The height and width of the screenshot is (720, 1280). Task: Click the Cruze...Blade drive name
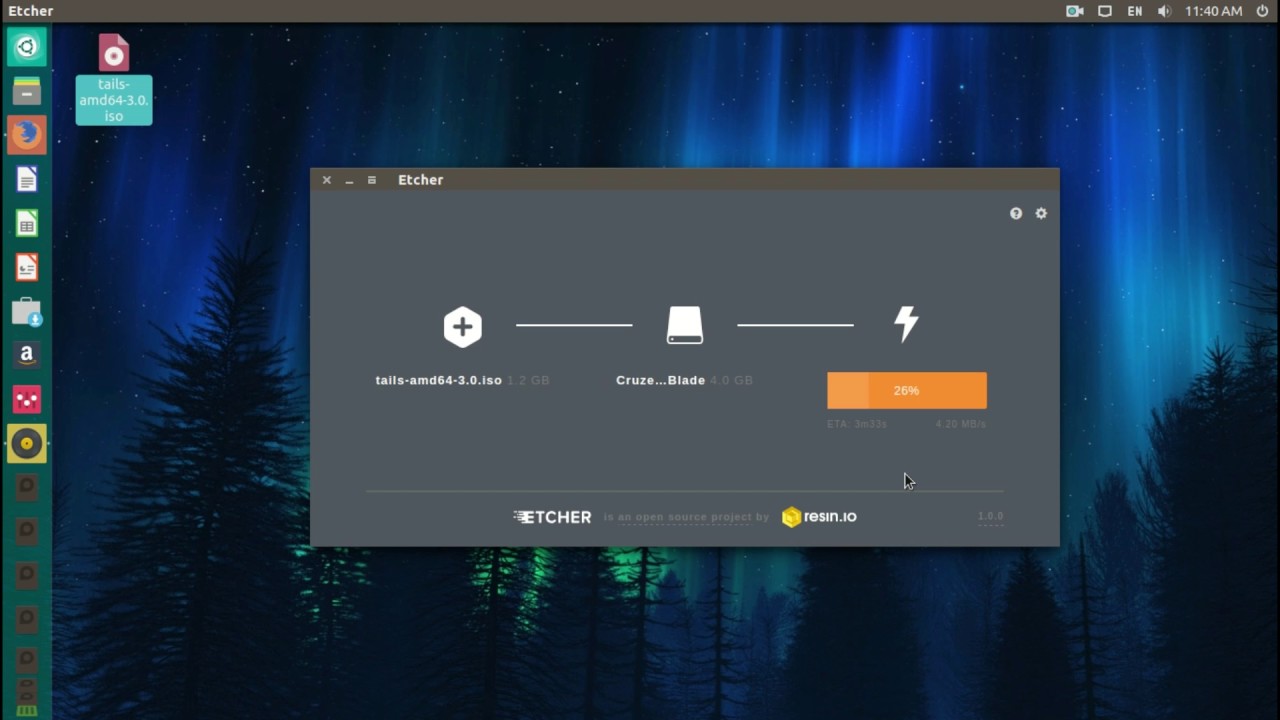click(x=660, y=380)
